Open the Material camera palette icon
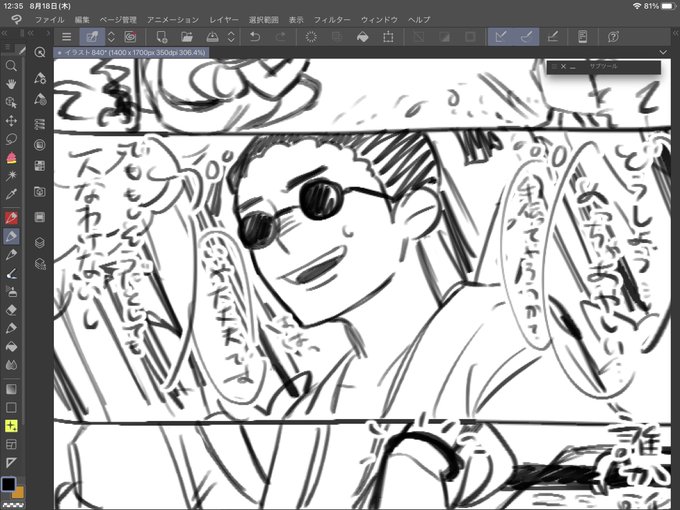The height and width of the screenshot is (510, 680). point(40,191)
